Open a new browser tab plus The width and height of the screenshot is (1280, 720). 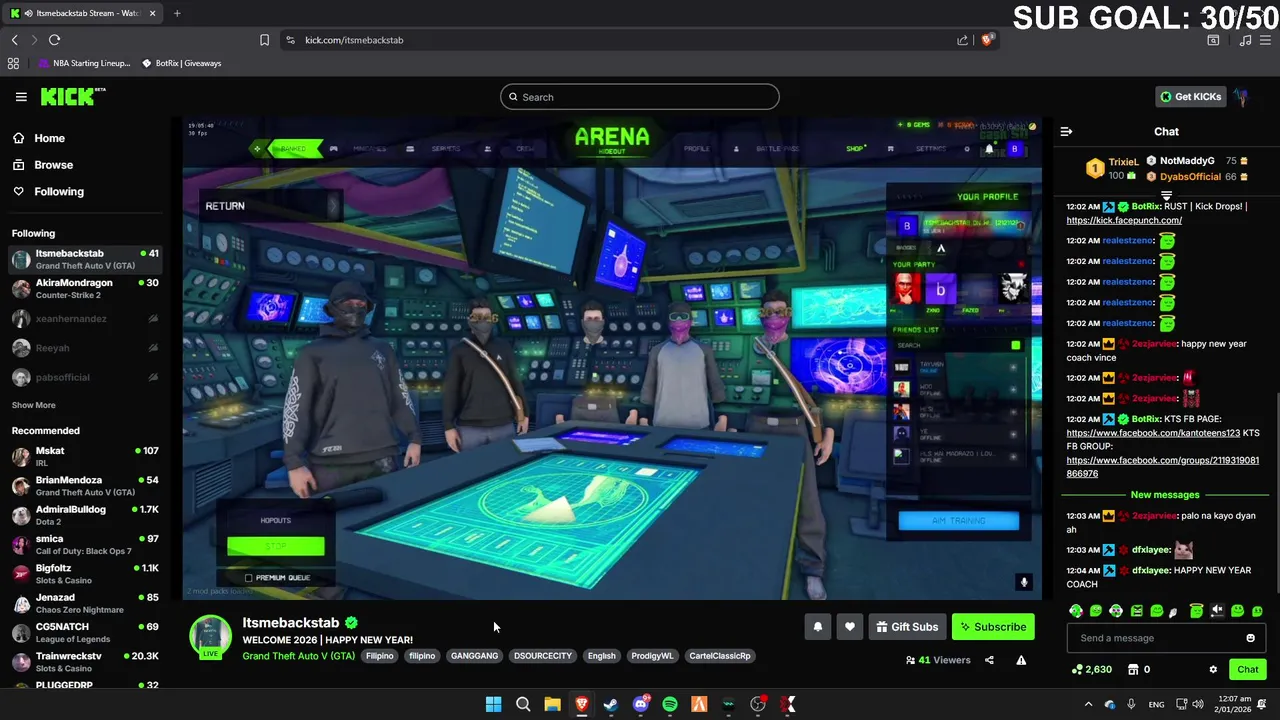click(177, 13)
